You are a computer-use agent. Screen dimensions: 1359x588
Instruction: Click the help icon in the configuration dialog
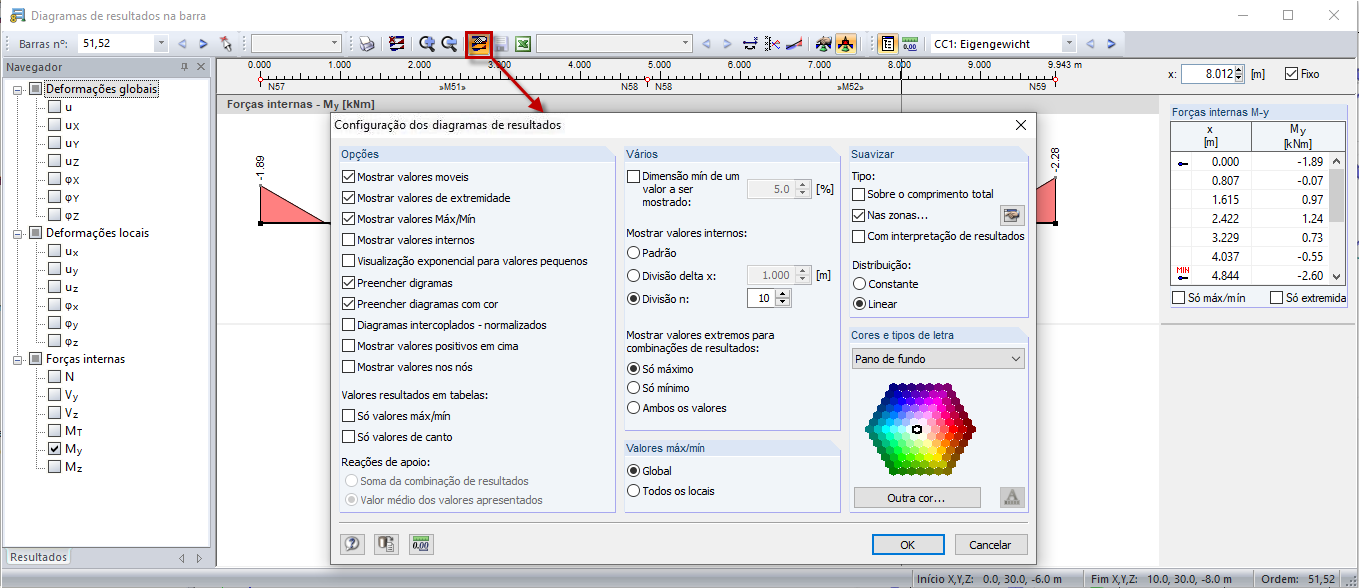click(x=352, y=543)
